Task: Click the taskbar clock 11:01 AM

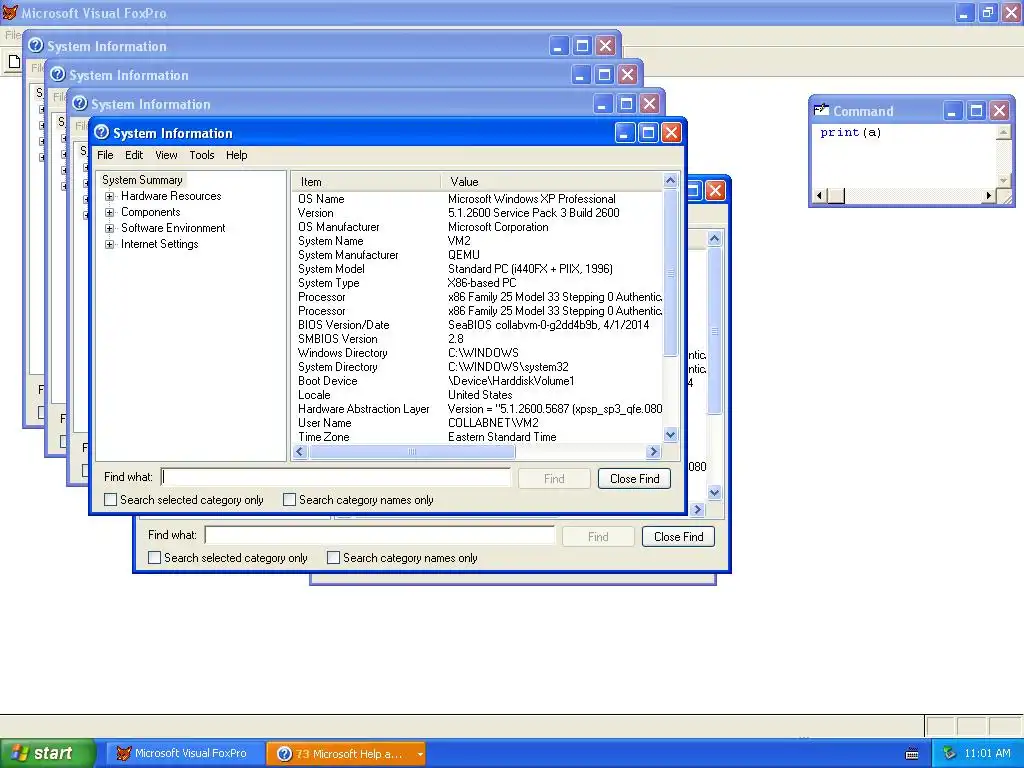Action: (x=987, y=754)
